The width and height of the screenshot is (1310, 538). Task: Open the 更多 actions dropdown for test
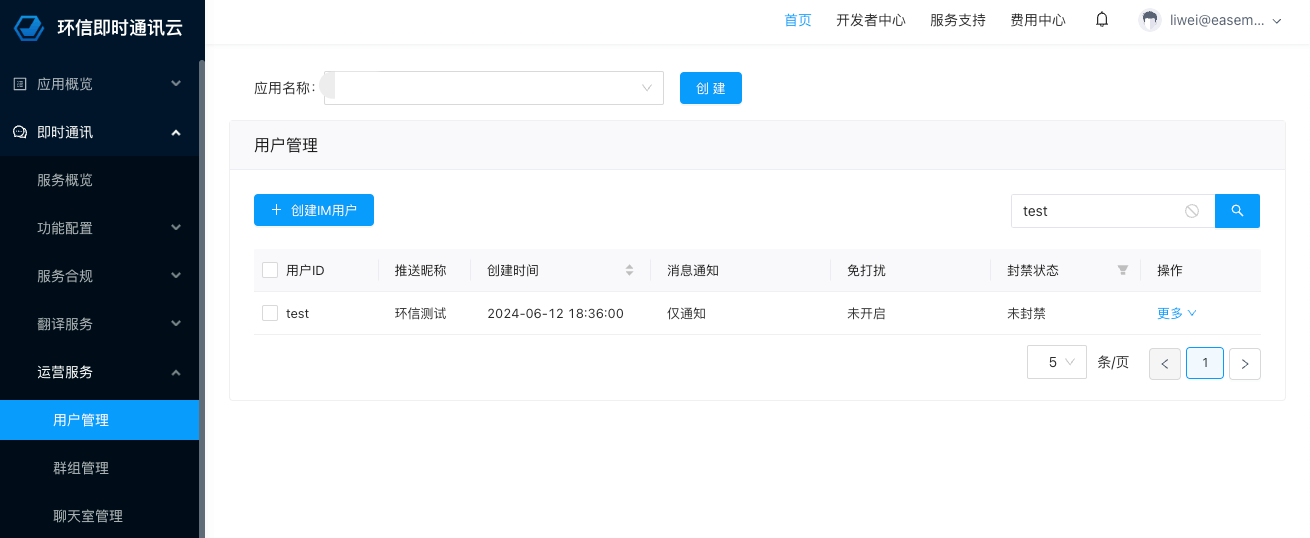[x=1177, y=313]
